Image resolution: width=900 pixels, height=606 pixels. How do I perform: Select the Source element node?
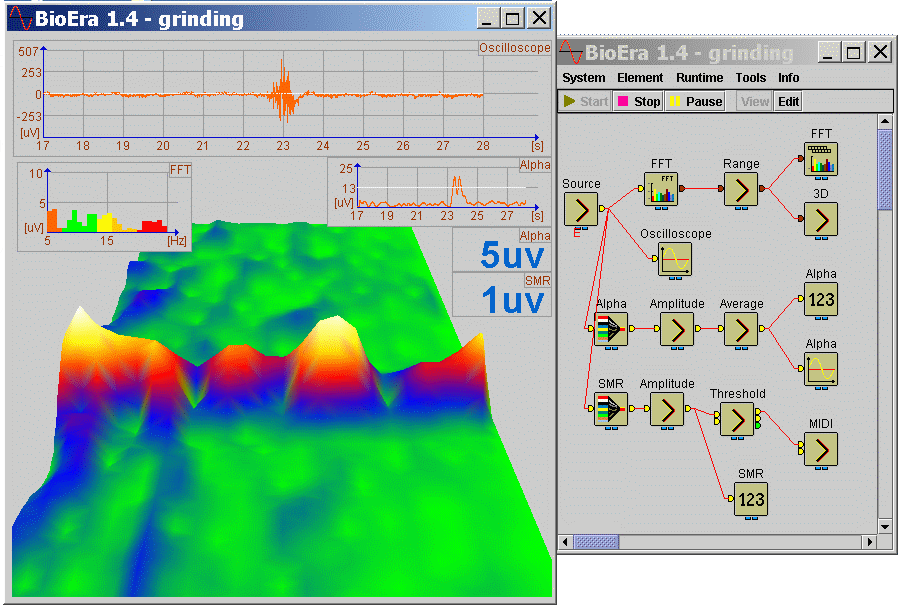tap(581, 209)
